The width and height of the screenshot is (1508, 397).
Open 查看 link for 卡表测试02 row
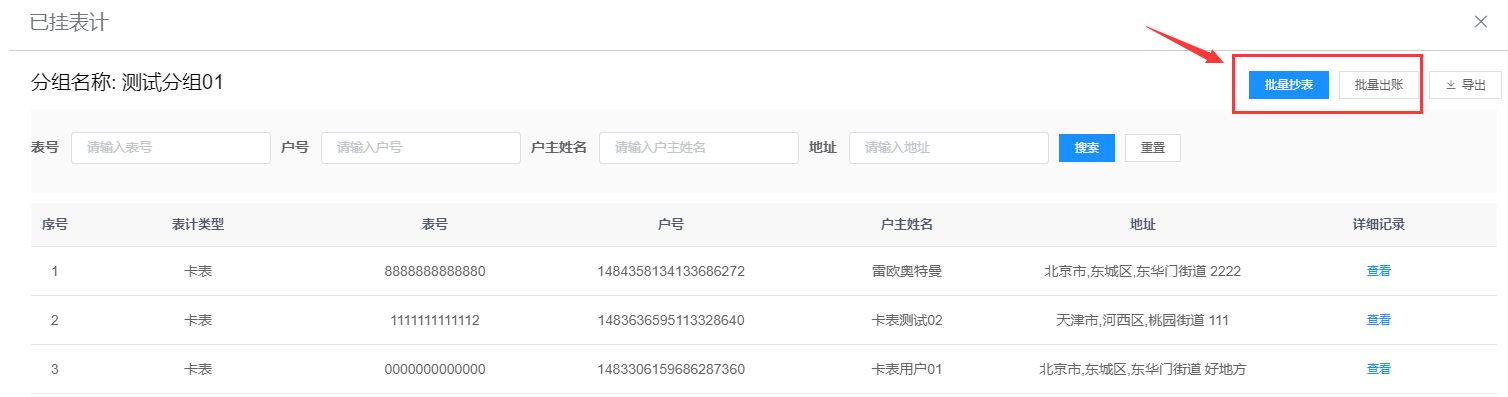pyautogui.click(x=1379, y=320)
